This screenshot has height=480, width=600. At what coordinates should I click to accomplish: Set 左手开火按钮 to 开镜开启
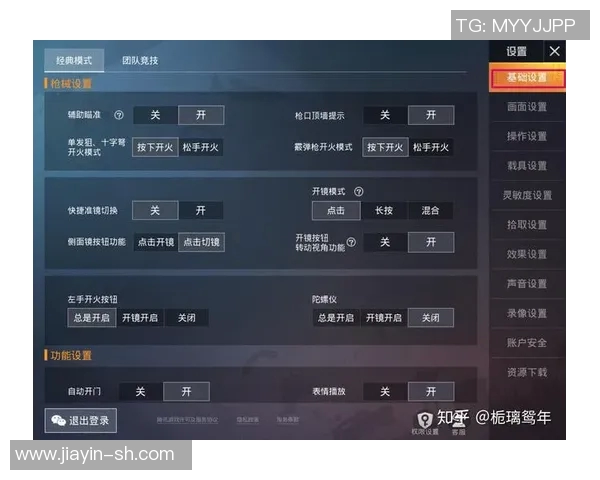(x=140, y=318)
